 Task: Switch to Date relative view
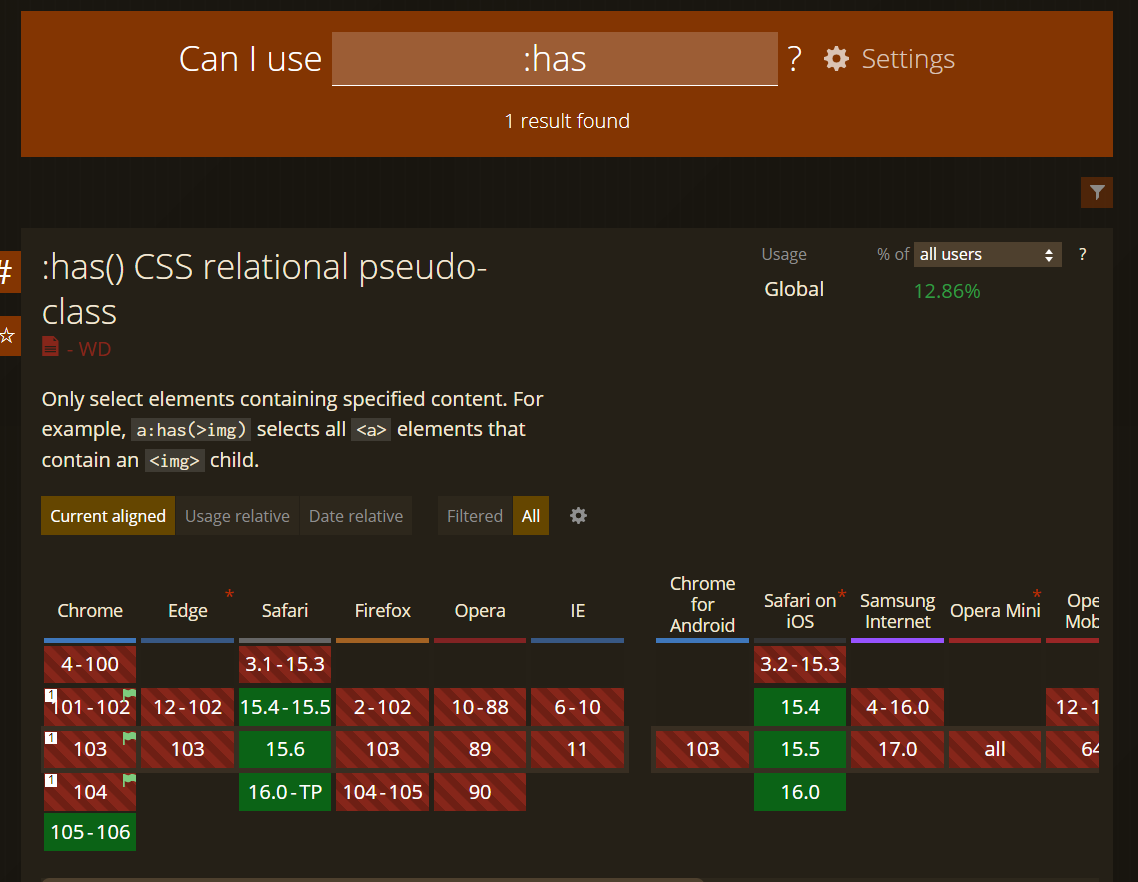pyautogui.click(x=356, y=516)
